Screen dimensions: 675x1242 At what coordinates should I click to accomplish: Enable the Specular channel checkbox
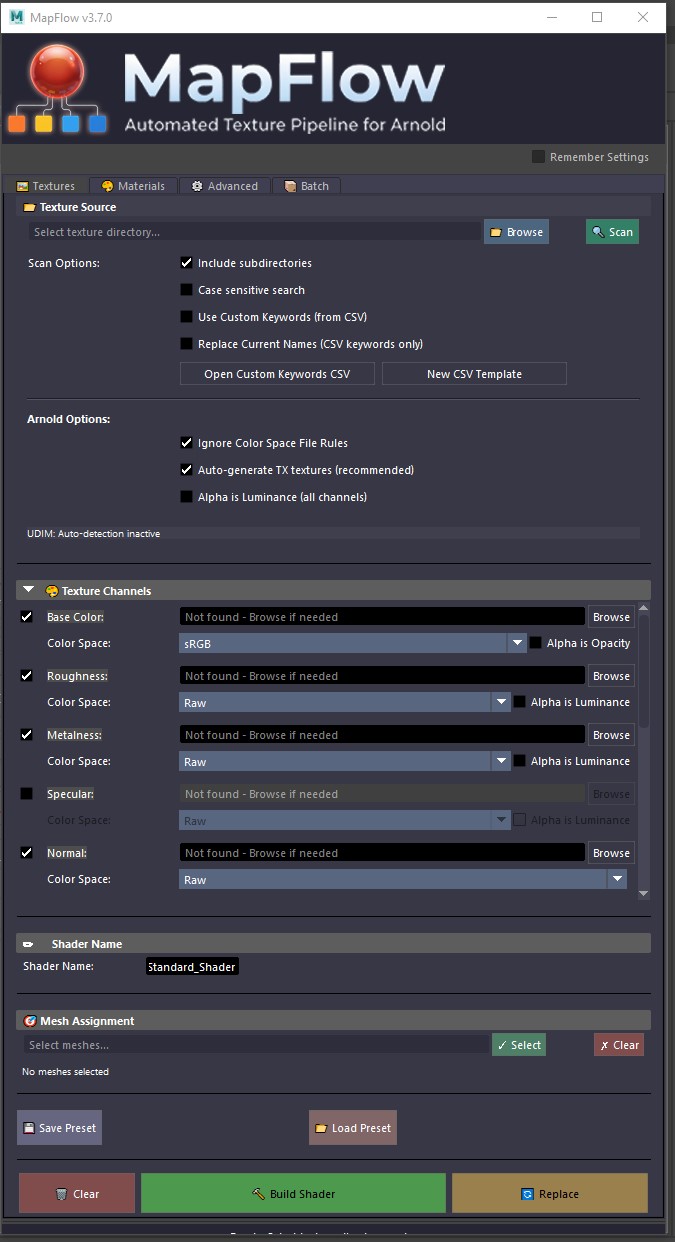pos(27,794)
